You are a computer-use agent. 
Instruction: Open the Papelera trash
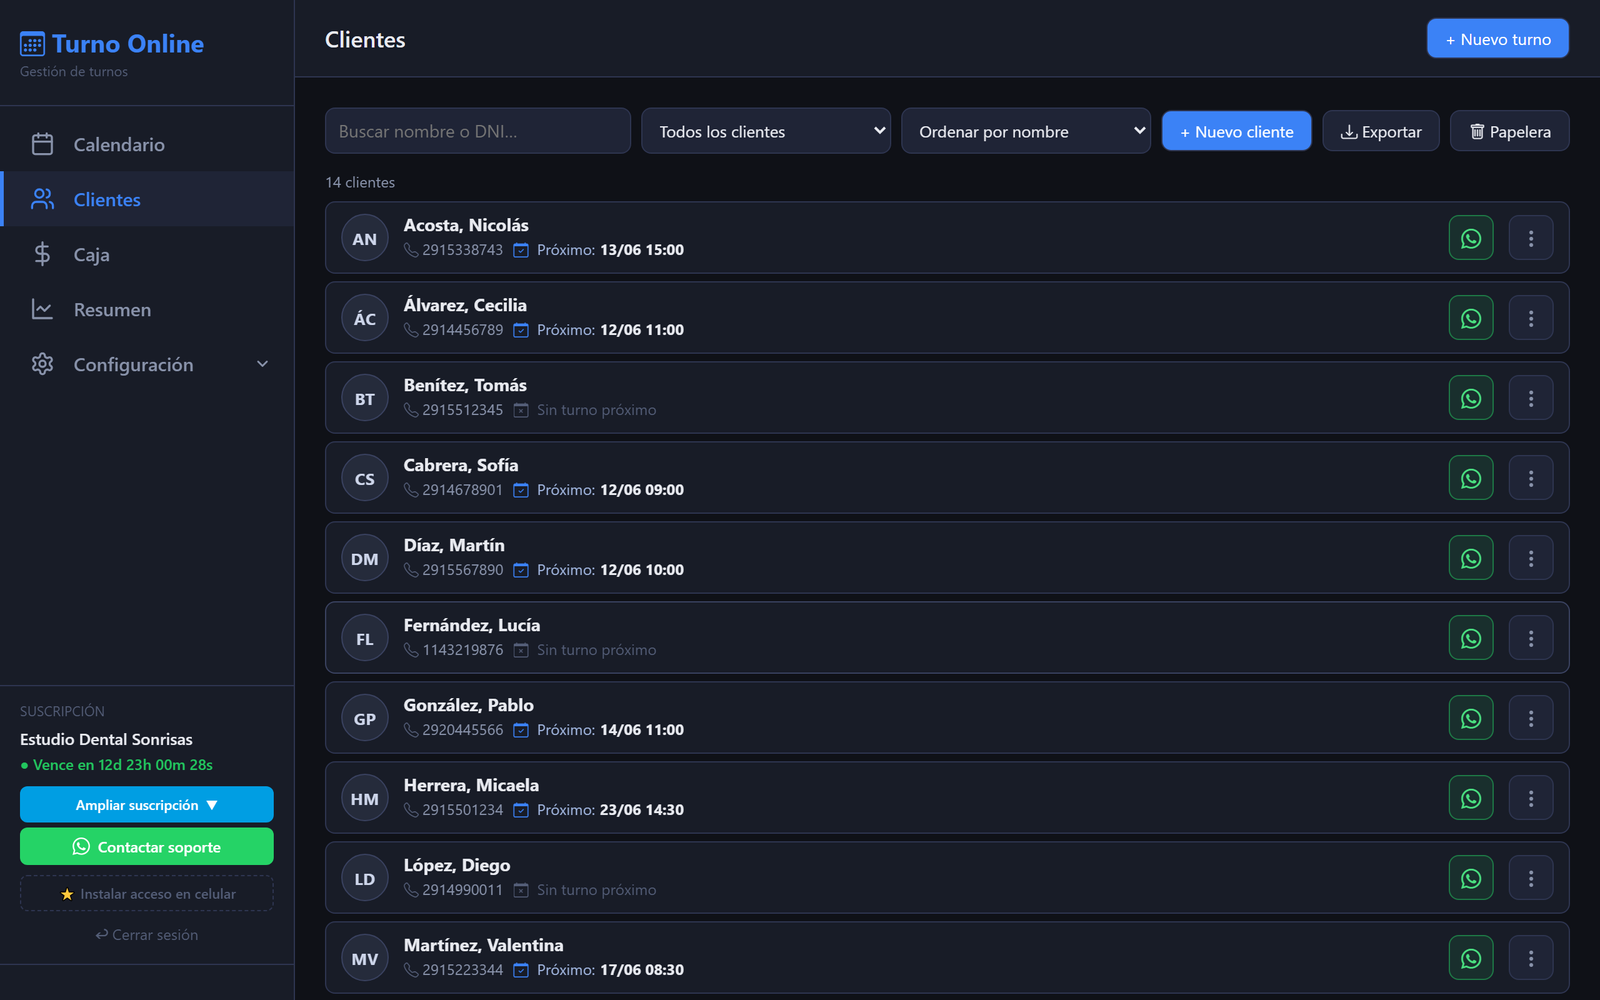point(1510,131)
